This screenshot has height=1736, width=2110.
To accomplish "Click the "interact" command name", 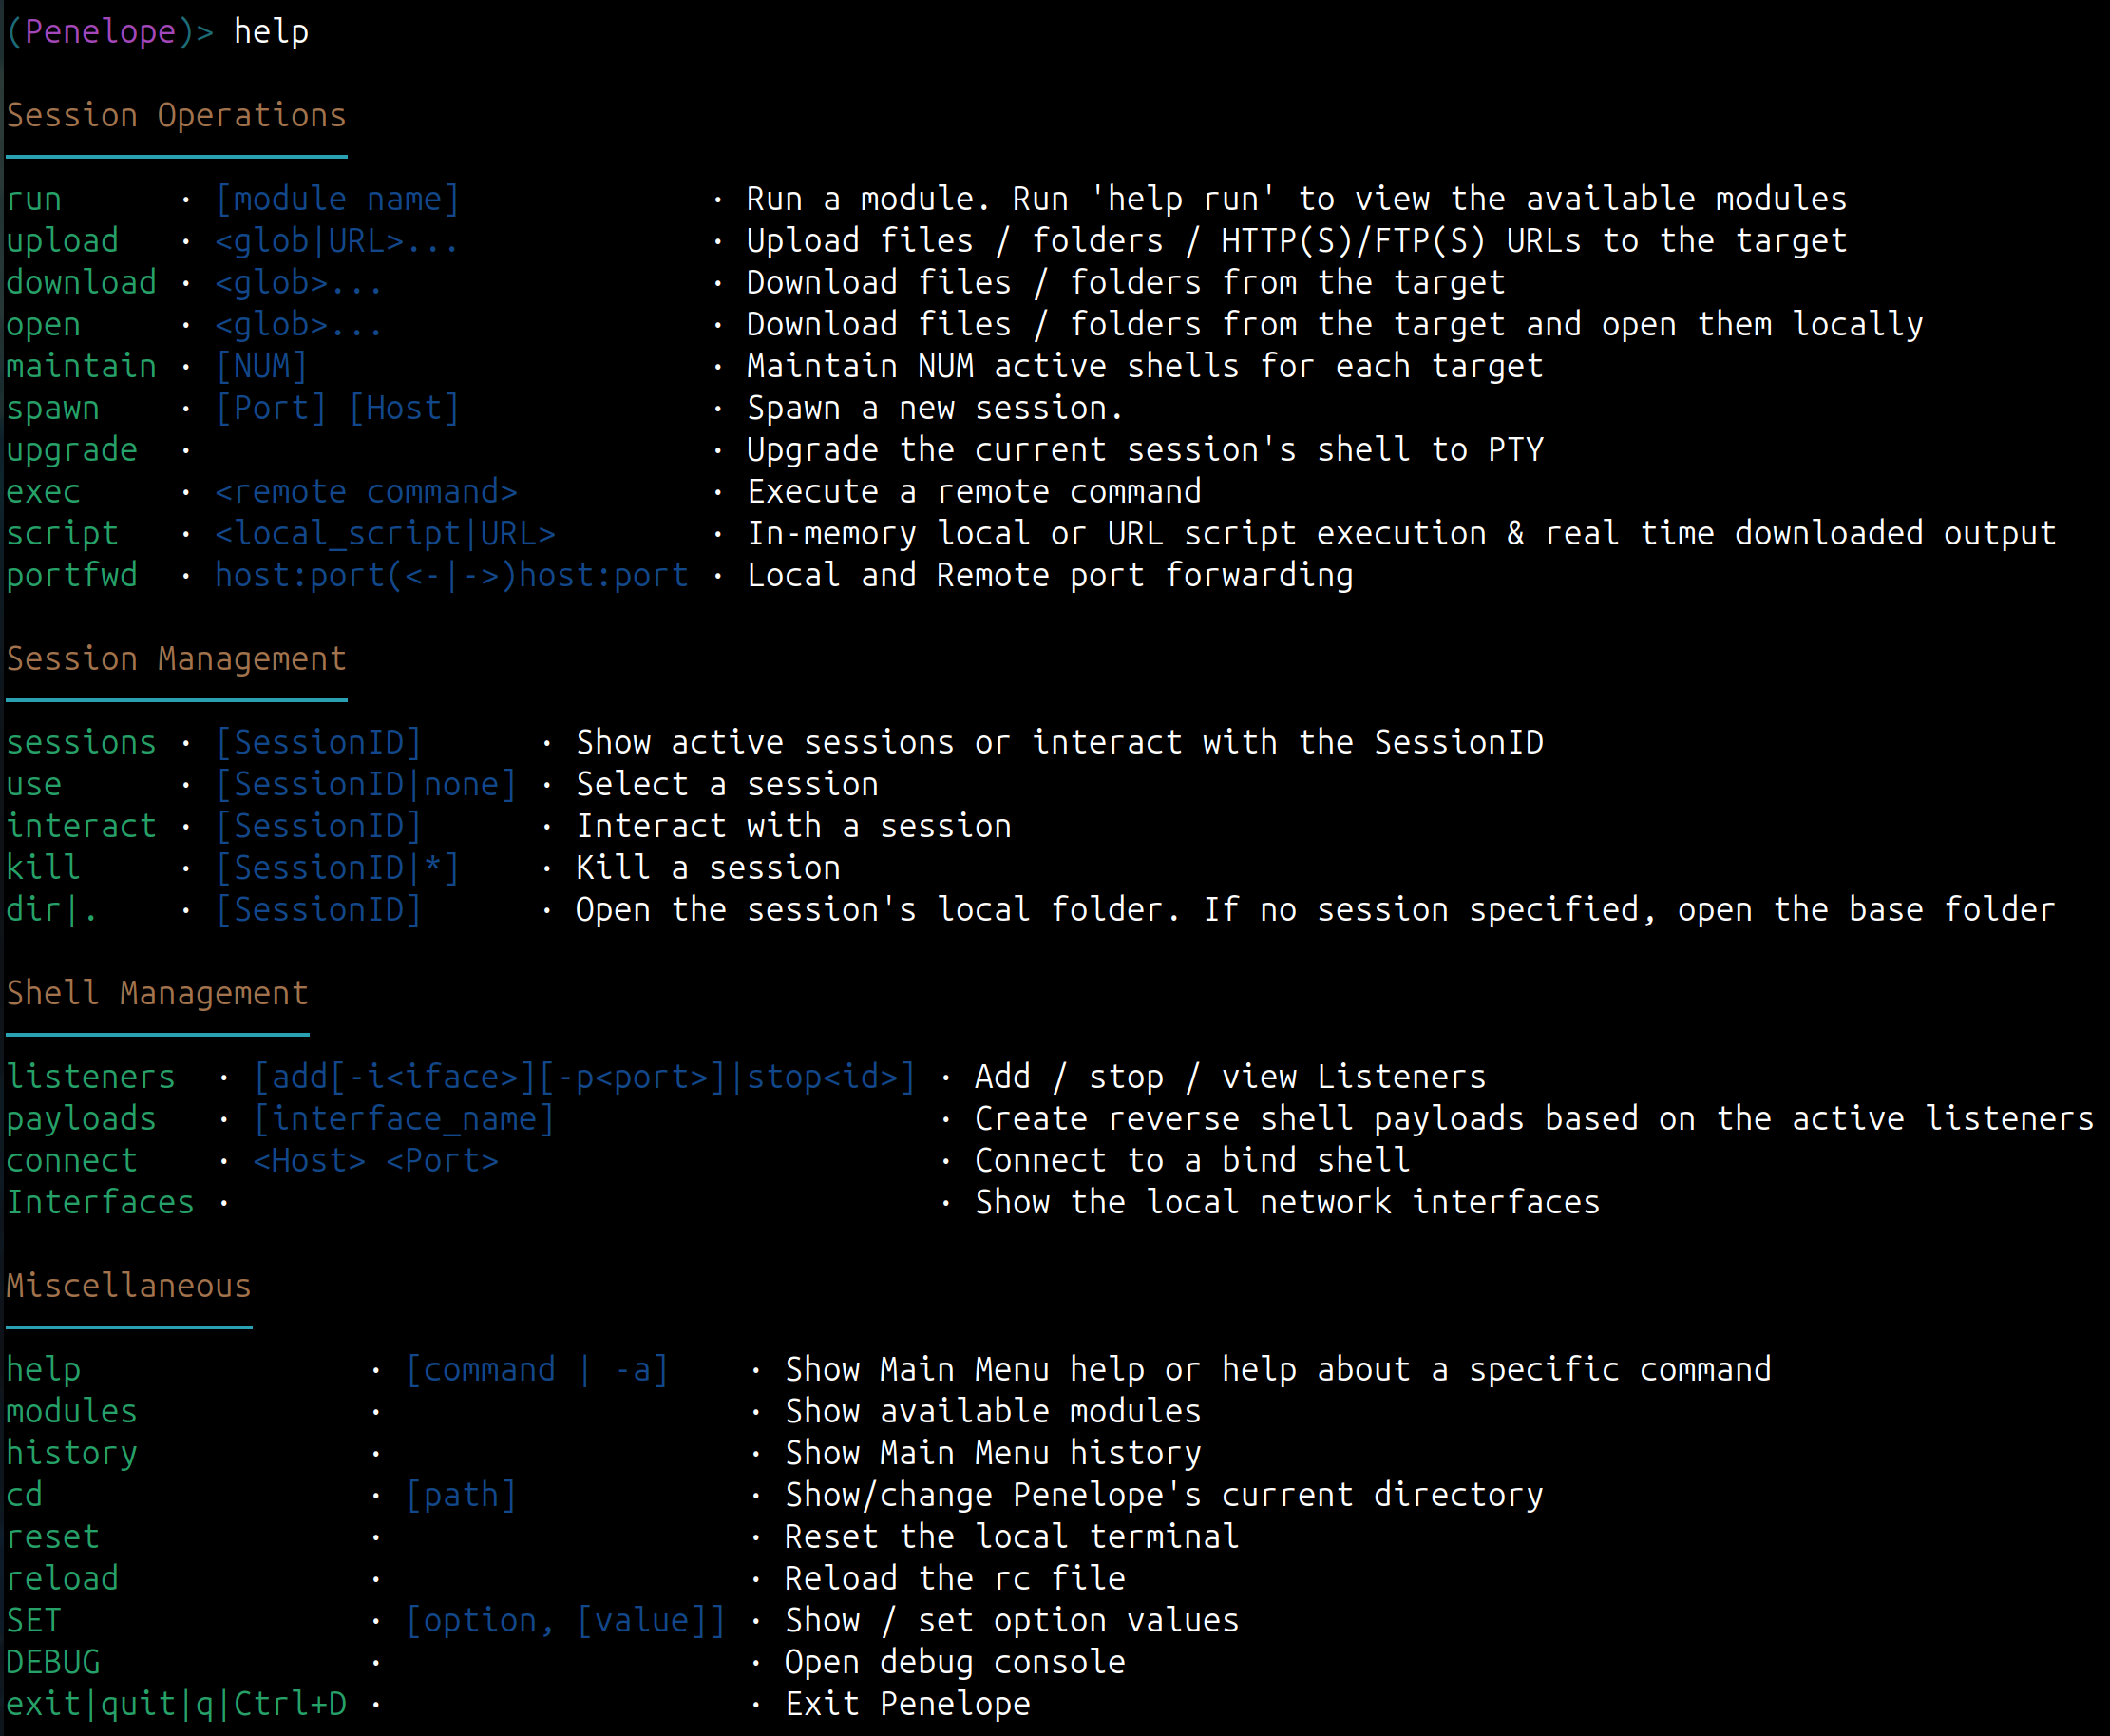I will click(81, 827).
